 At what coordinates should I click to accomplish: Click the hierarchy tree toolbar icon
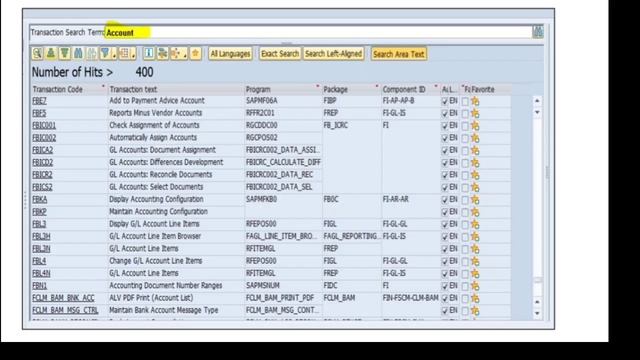162,53
